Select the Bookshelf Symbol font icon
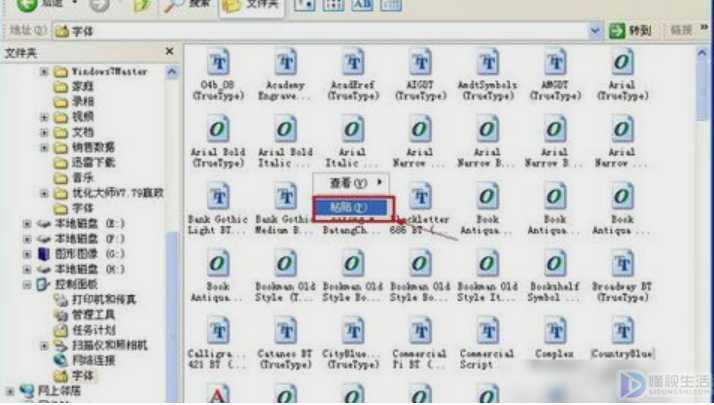This screenshot has width=714, height=405. [x=555, y=263]
